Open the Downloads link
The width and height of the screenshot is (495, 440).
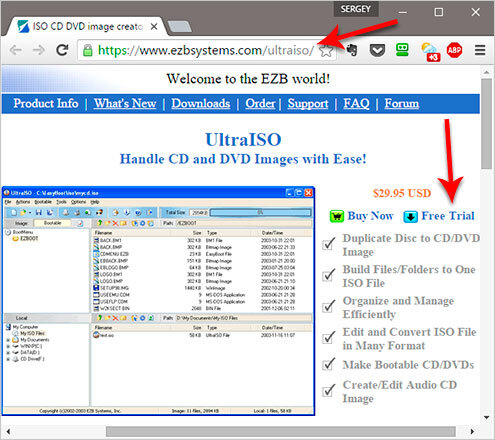tap(201, 104)
